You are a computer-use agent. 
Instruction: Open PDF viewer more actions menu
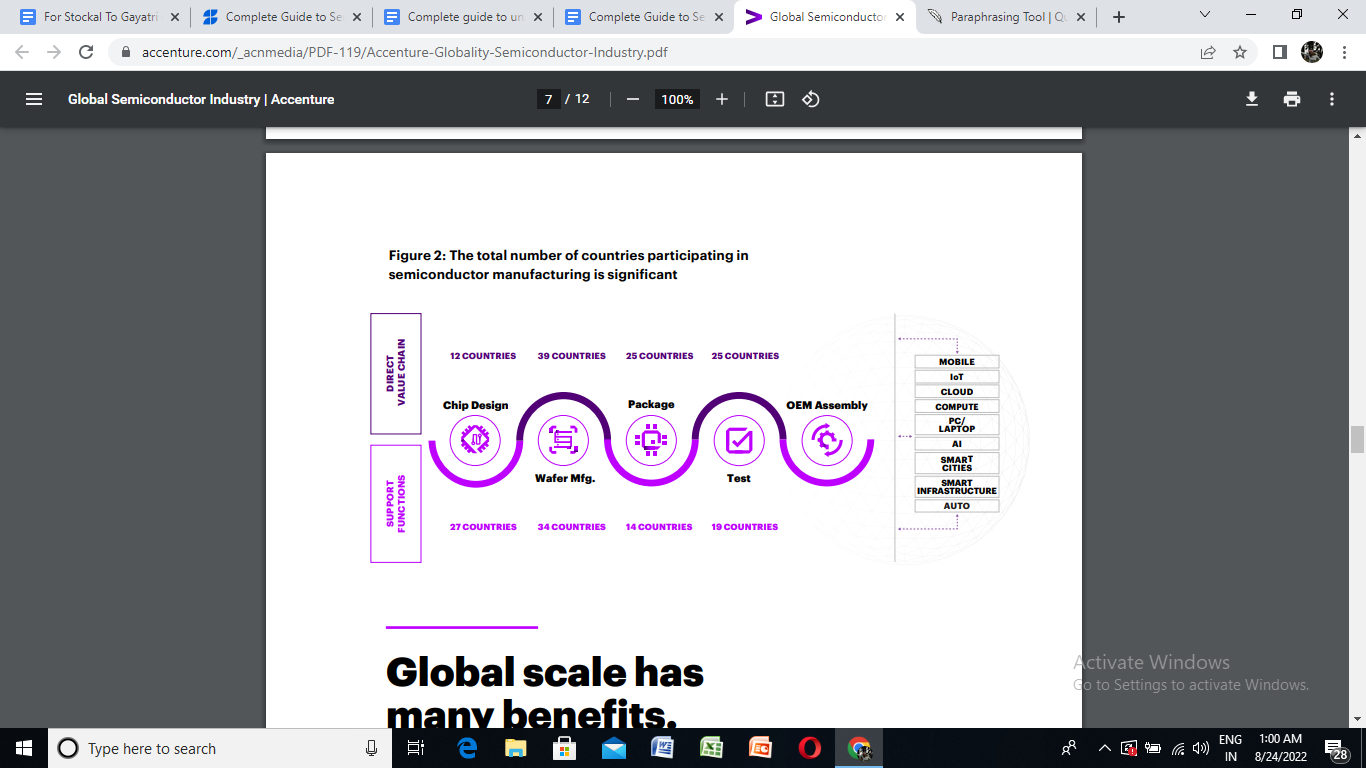1332,99
